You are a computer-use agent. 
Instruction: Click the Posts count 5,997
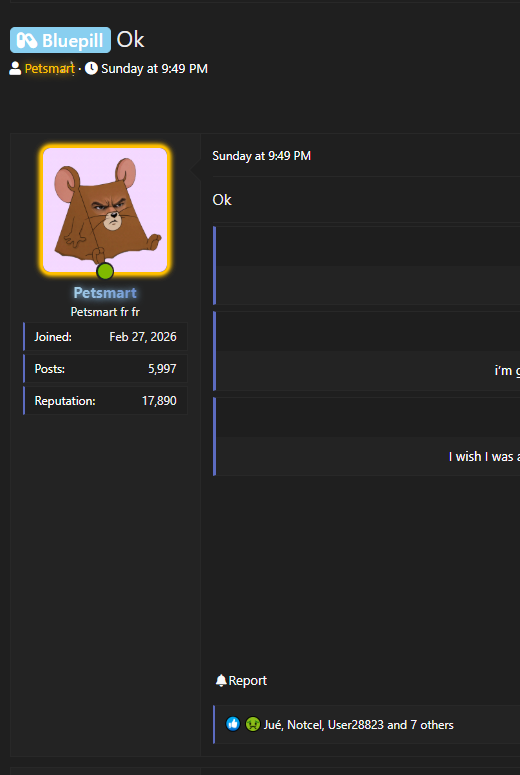tap(162, 369)
